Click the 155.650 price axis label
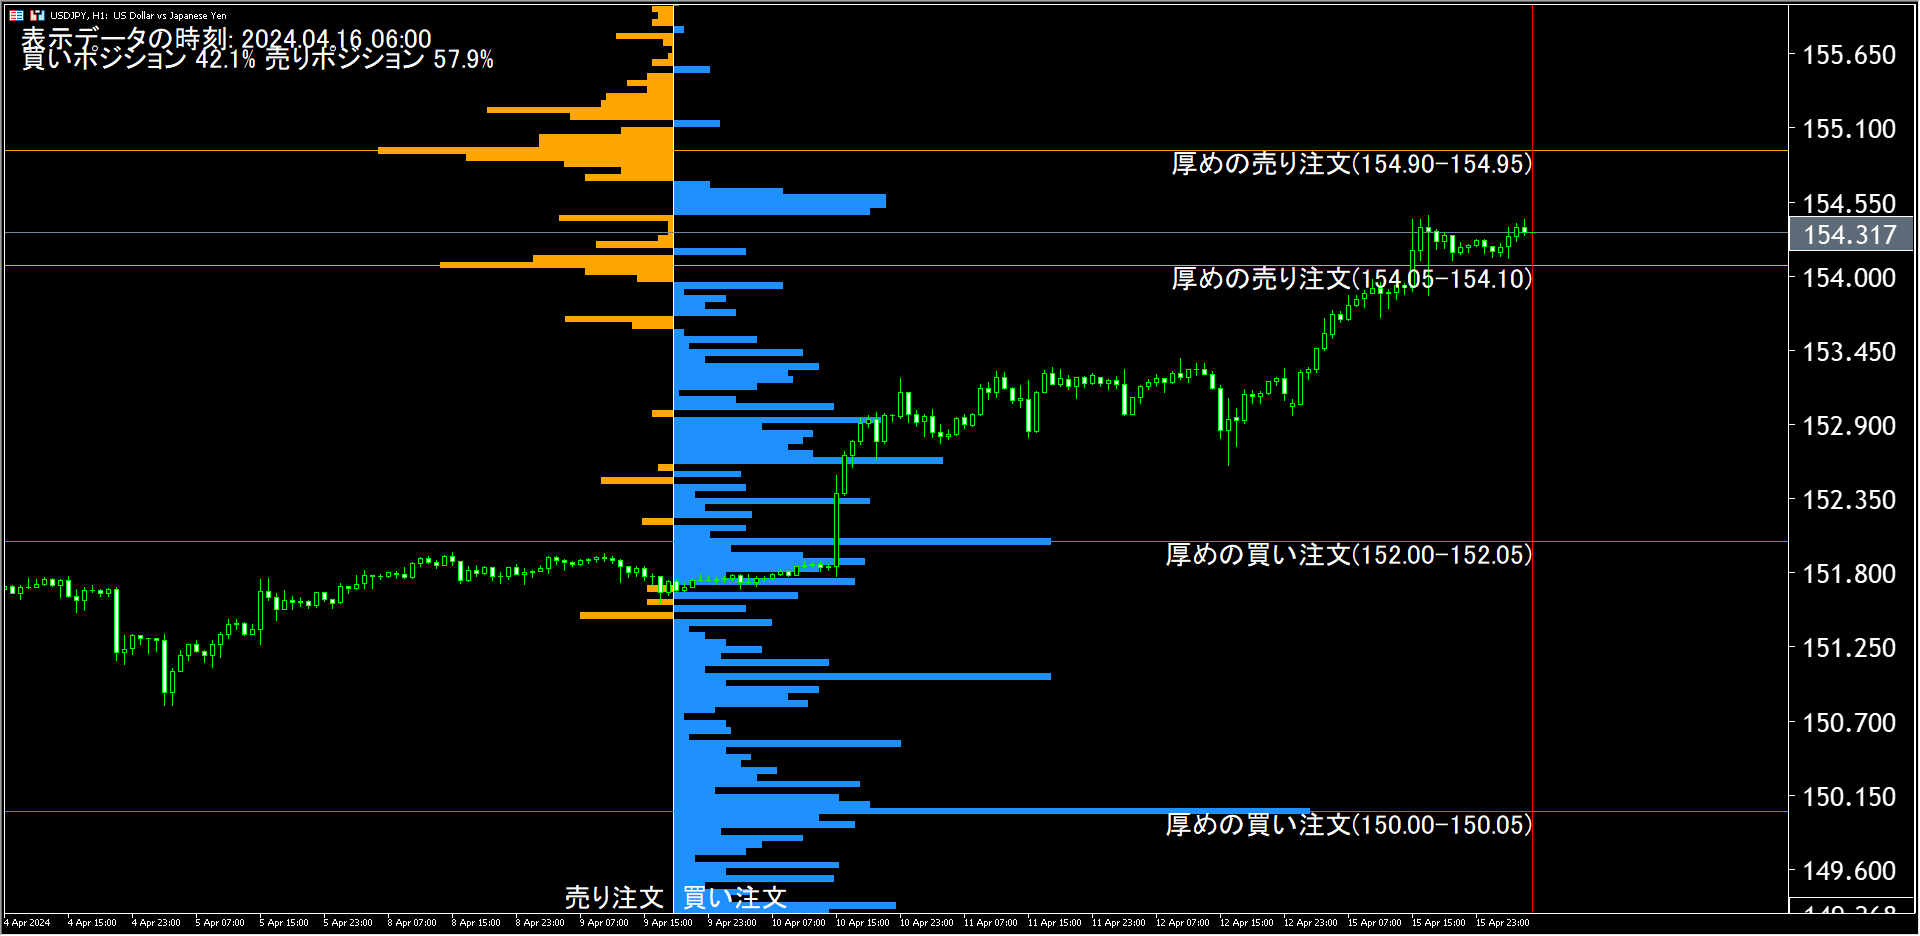Screen dimensions: 1920x936 point(1849,55)
